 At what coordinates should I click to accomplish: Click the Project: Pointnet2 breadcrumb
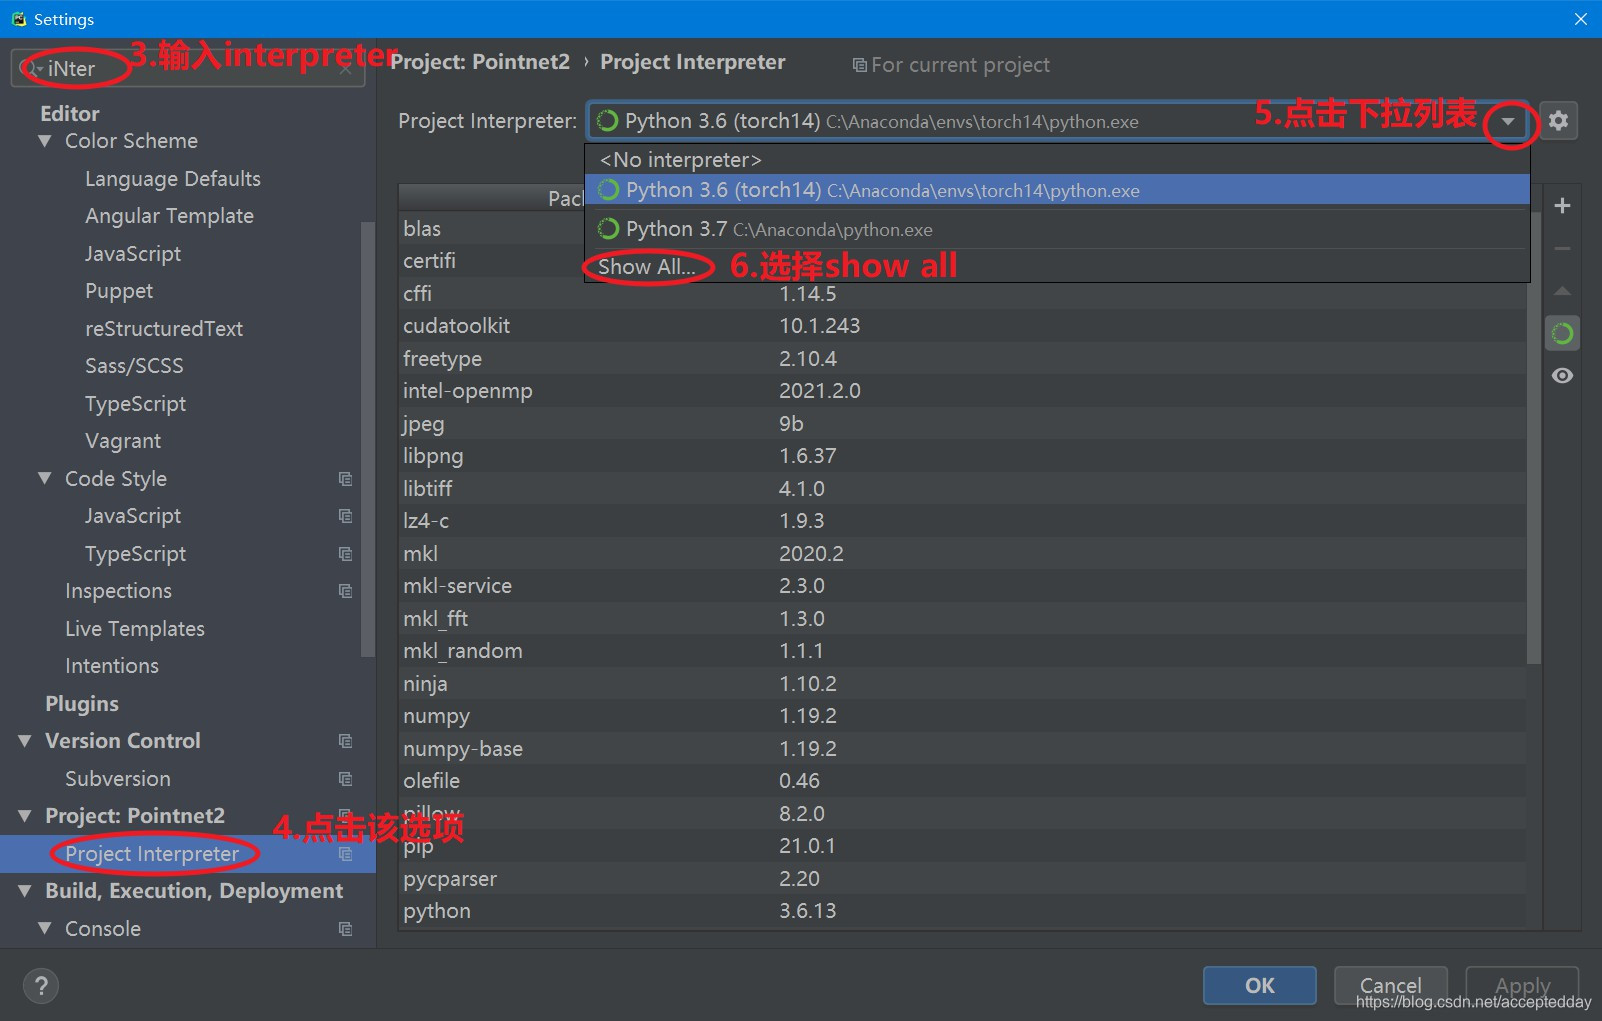pyautogui.click(x=480, y=62)
